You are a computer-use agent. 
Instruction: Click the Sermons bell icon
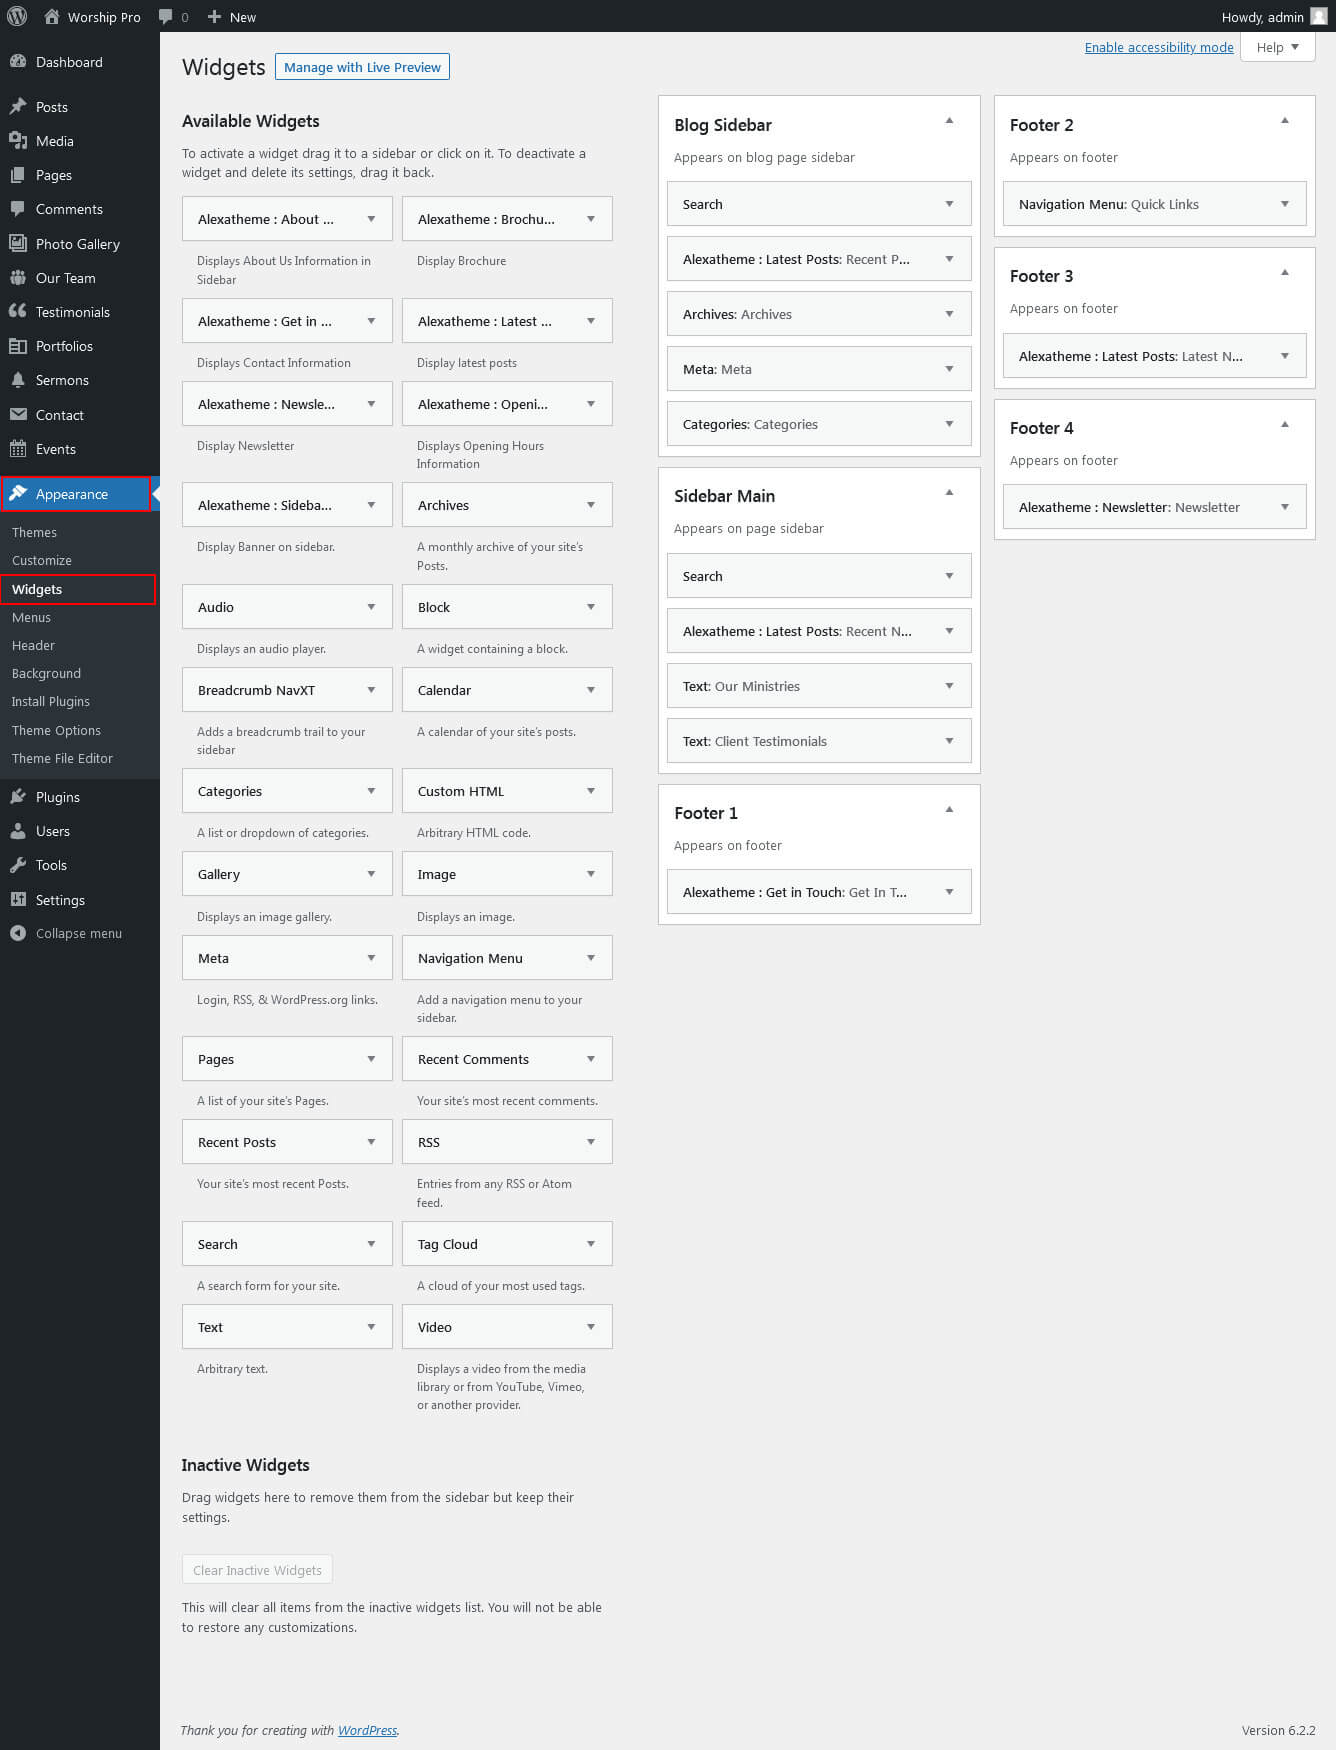pos(18,380)
